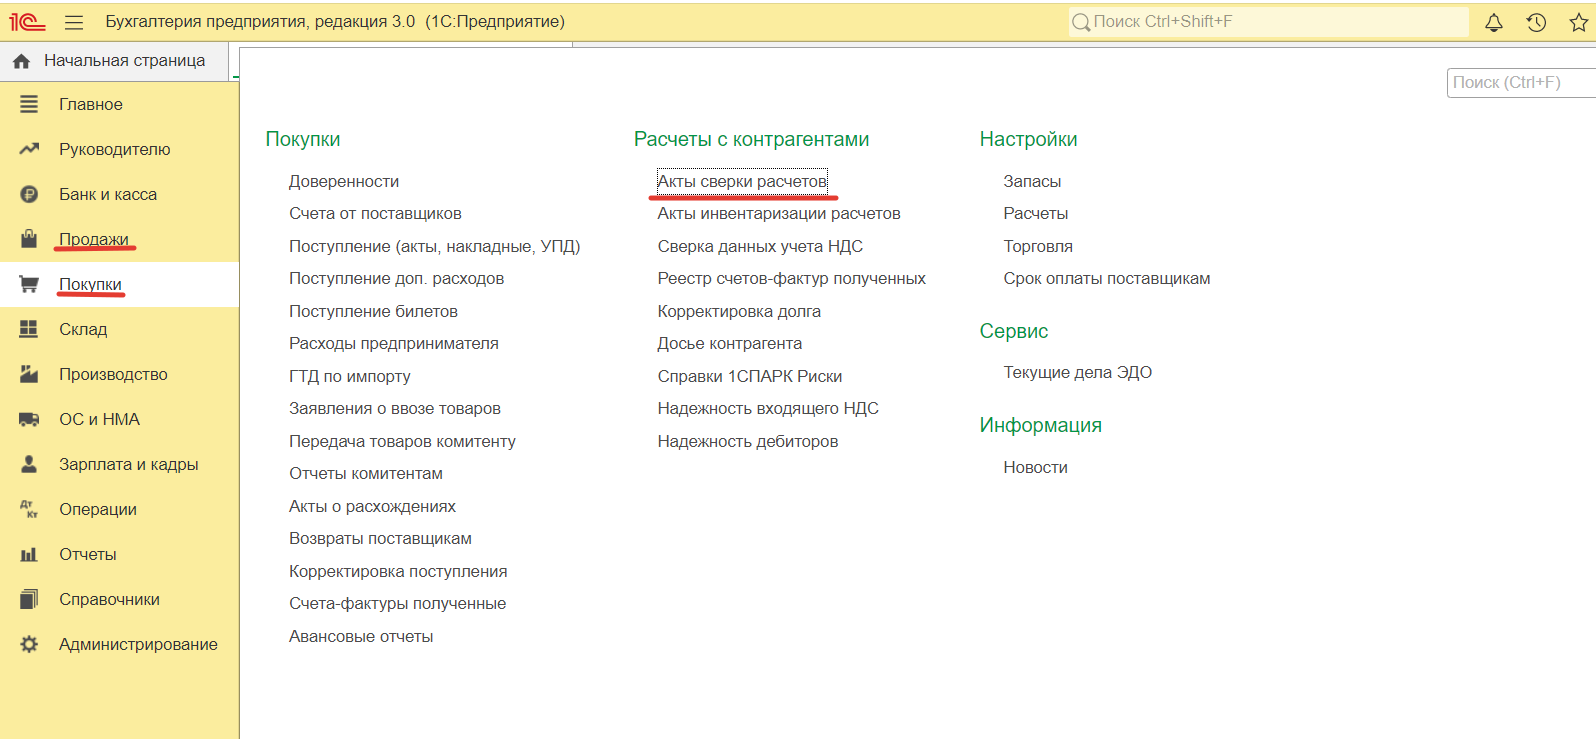Go to the Отчеты section
Screen dimensions: 1596x739
(87, 554)
